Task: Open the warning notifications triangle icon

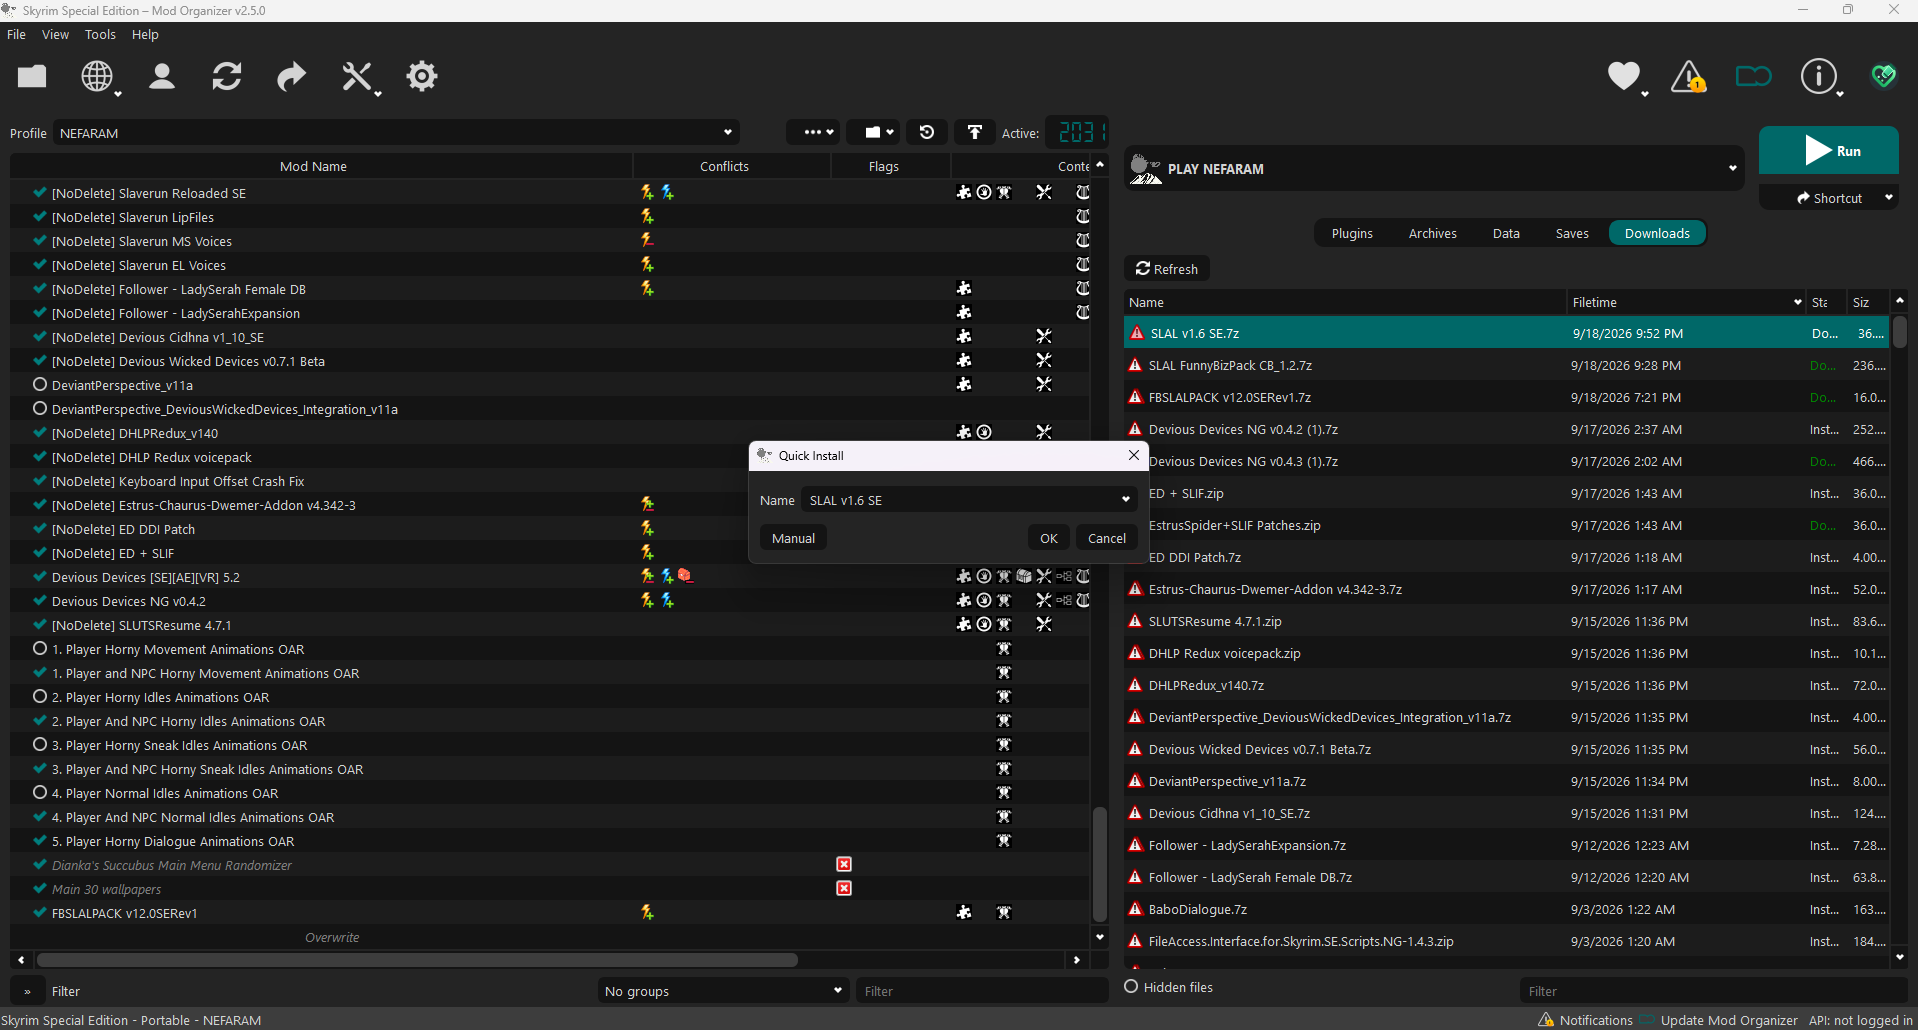Action: tap(1689, 76)
